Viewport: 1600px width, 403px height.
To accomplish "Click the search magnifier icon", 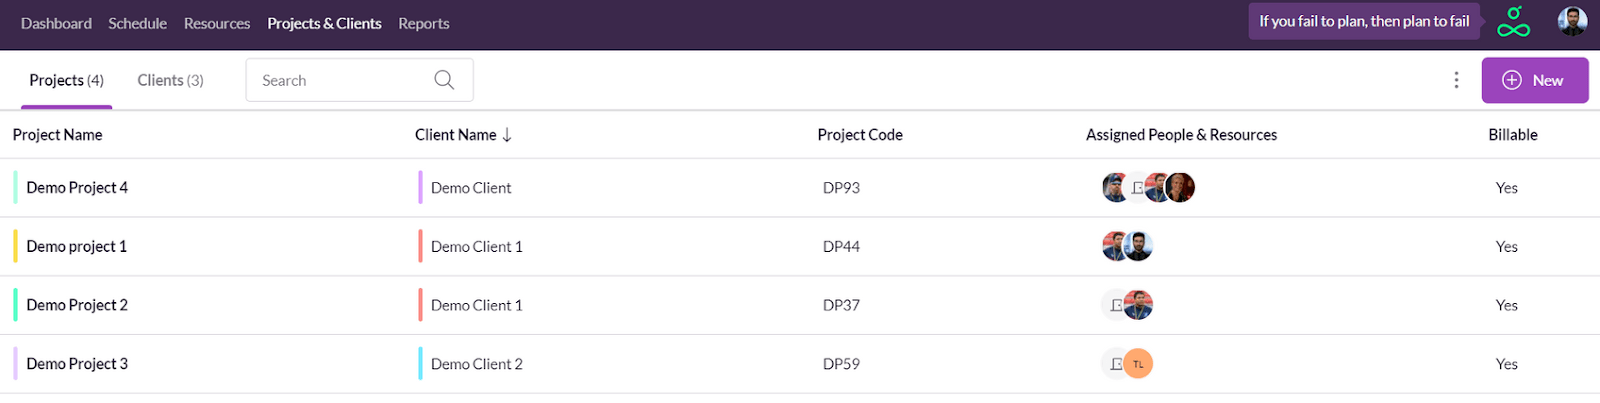I will tap(444, 80).
